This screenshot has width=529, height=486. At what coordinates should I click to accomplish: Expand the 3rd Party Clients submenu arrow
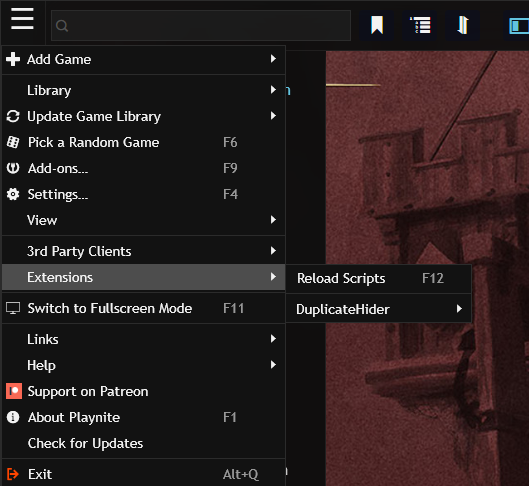click(x=273, y=251)
